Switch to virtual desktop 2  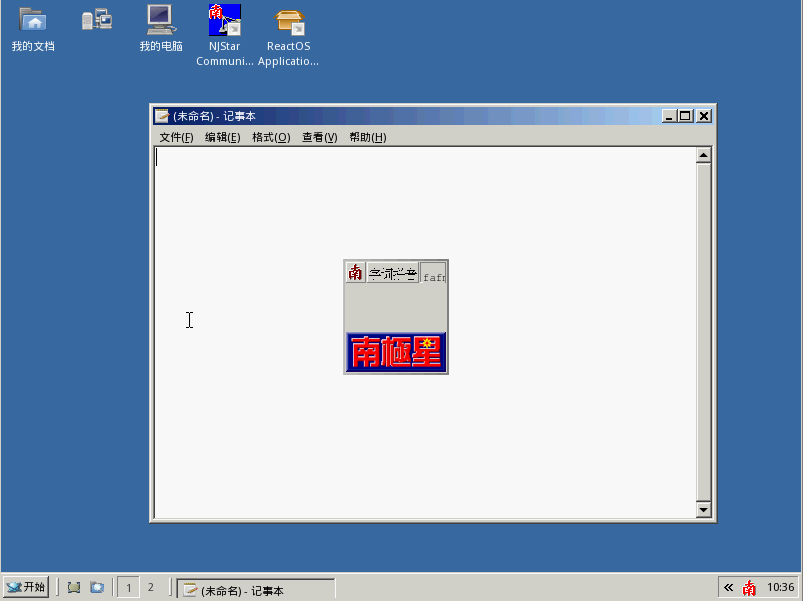click(151, 587)
